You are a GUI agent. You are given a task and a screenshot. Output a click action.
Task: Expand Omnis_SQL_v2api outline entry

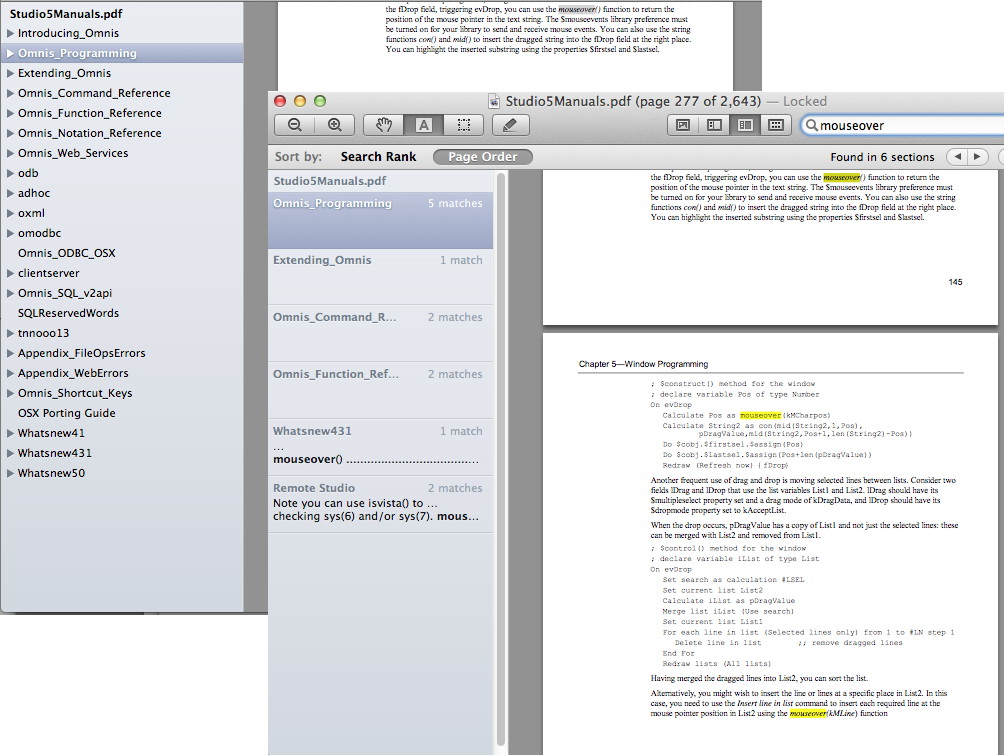coord(10,292)
